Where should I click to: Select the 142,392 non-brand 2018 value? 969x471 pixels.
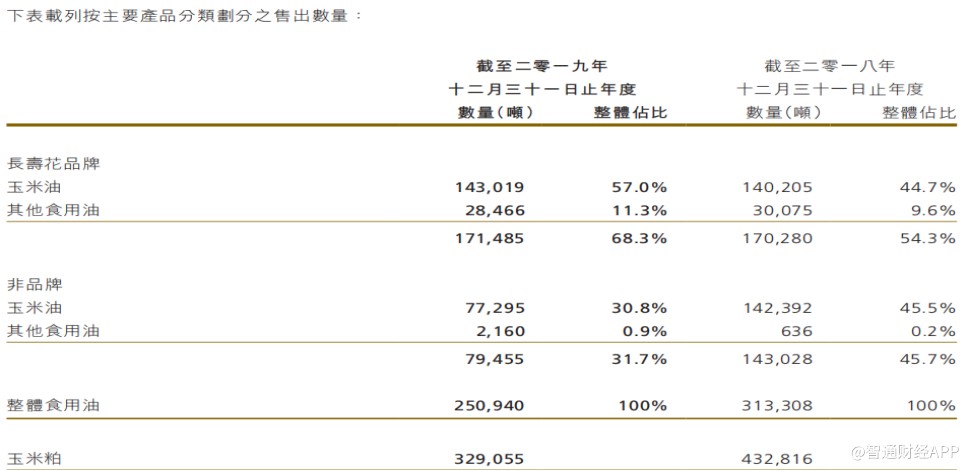click(777, 307)
